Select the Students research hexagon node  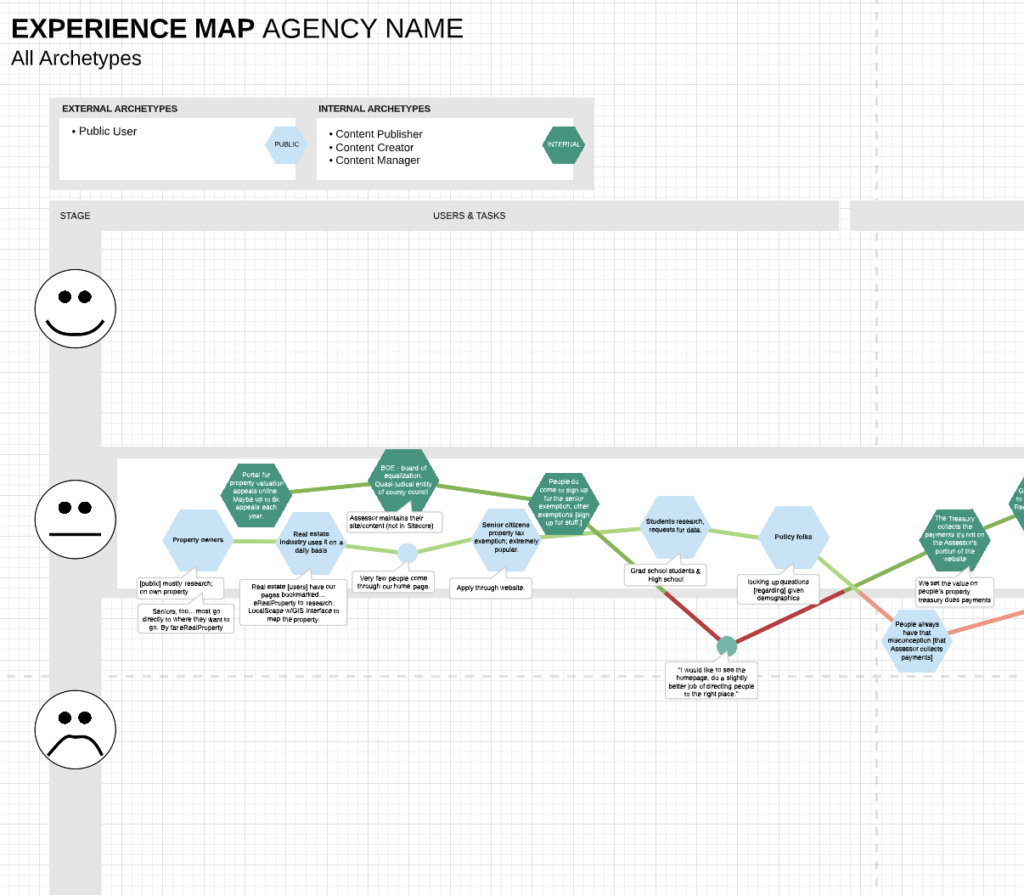point(675,526)
